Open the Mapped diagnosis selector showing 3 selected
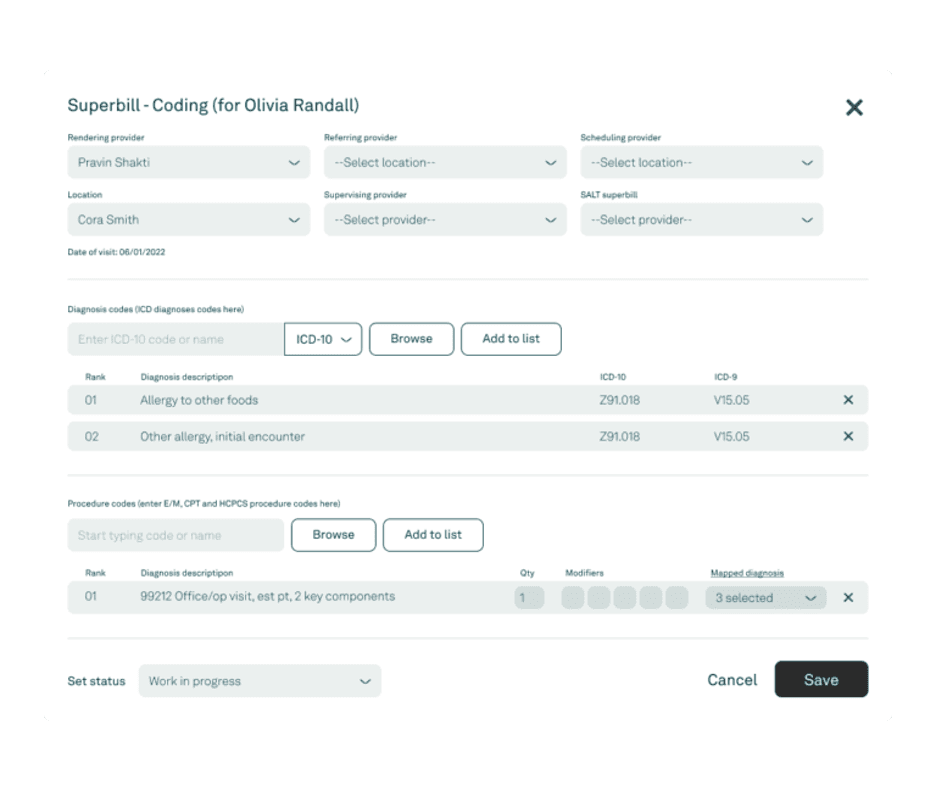This screenshot has height=792, width=936. 766,597
